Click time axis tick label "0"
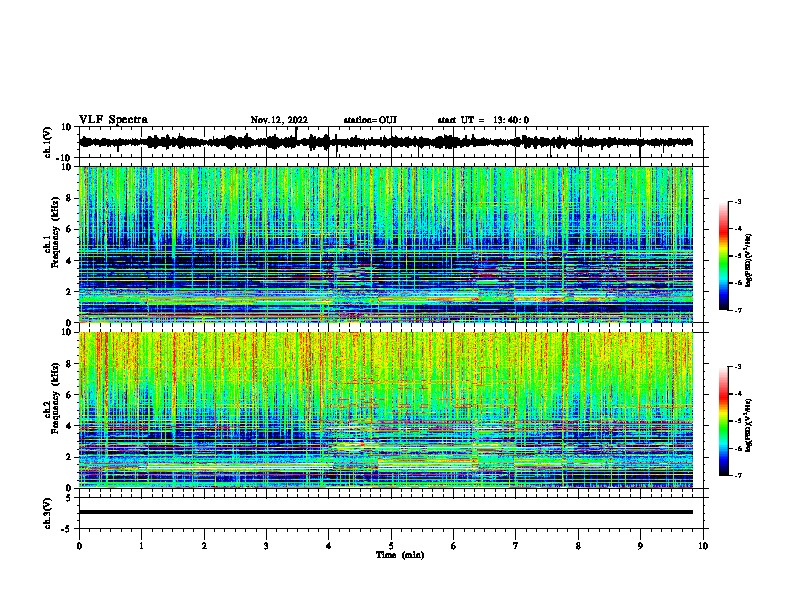The image size is (792, 612). [79, 546]
